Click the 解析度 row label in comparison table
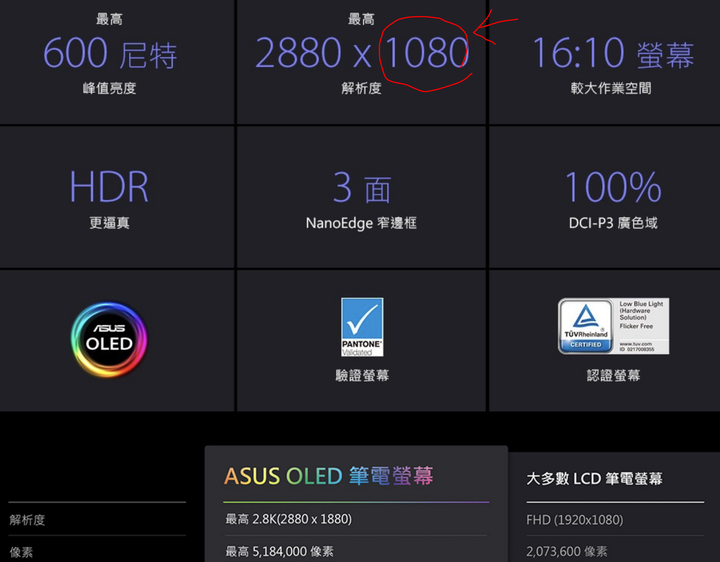The image size is (720, 562). 27,520
